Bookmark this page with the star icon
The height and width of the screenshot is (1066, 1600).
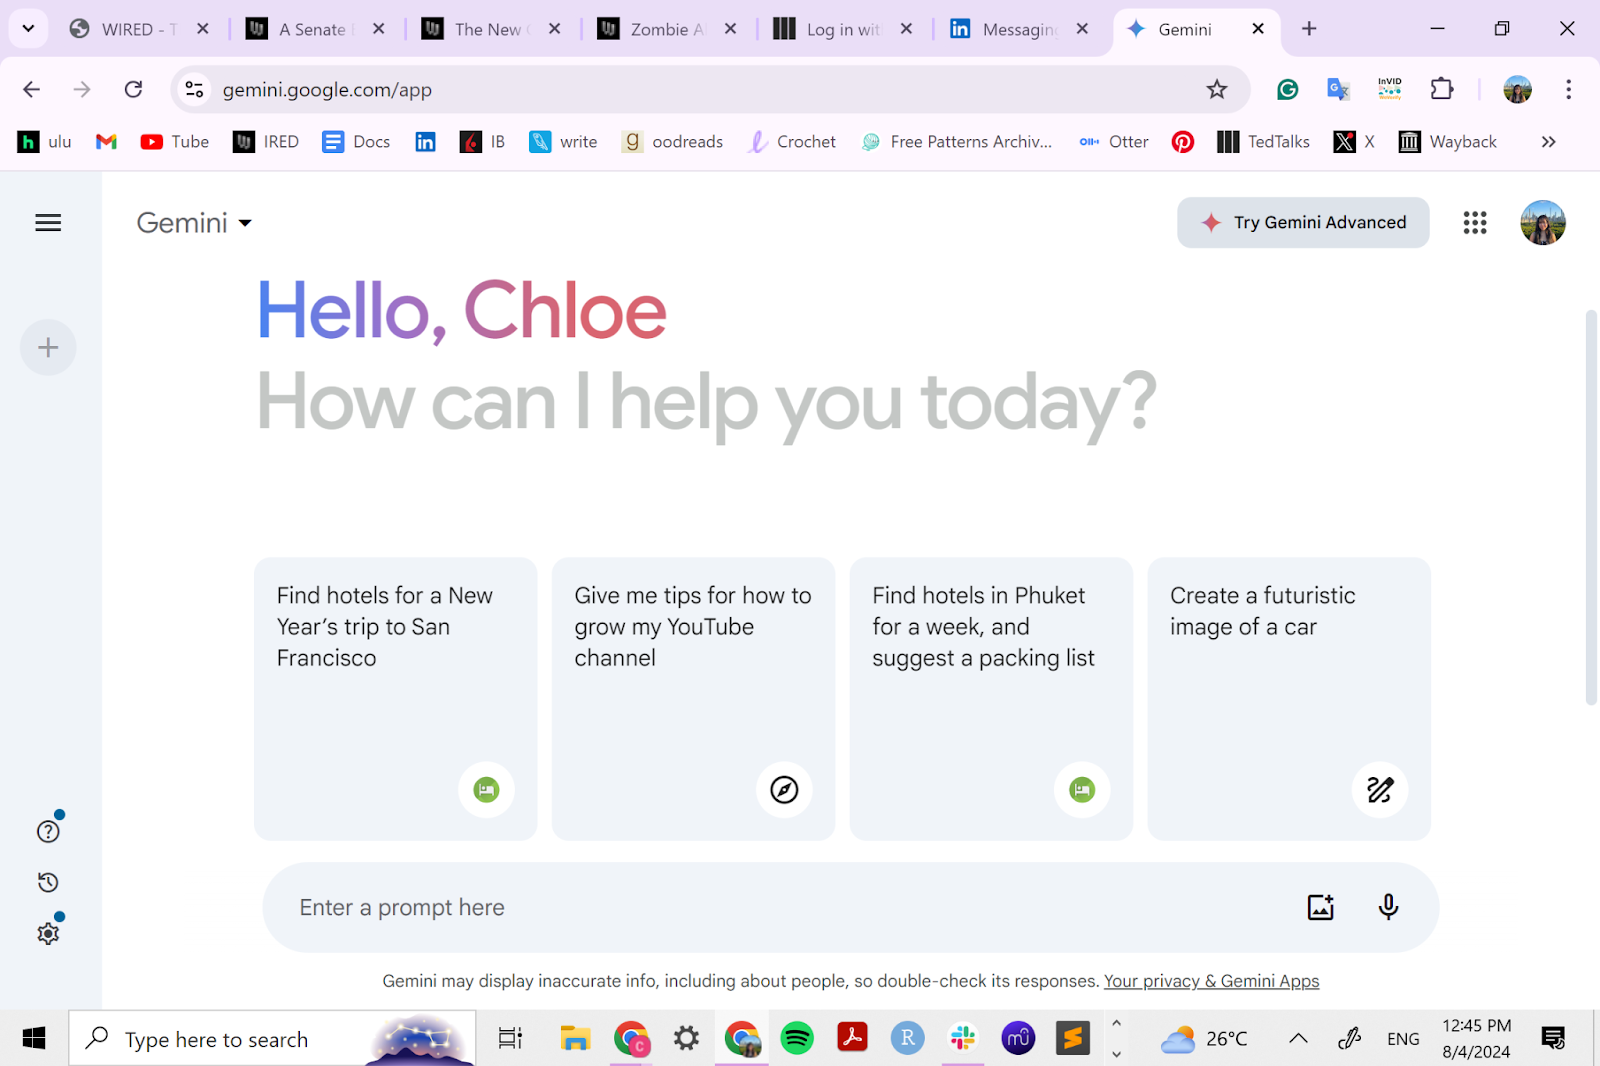pos(1217,89)
